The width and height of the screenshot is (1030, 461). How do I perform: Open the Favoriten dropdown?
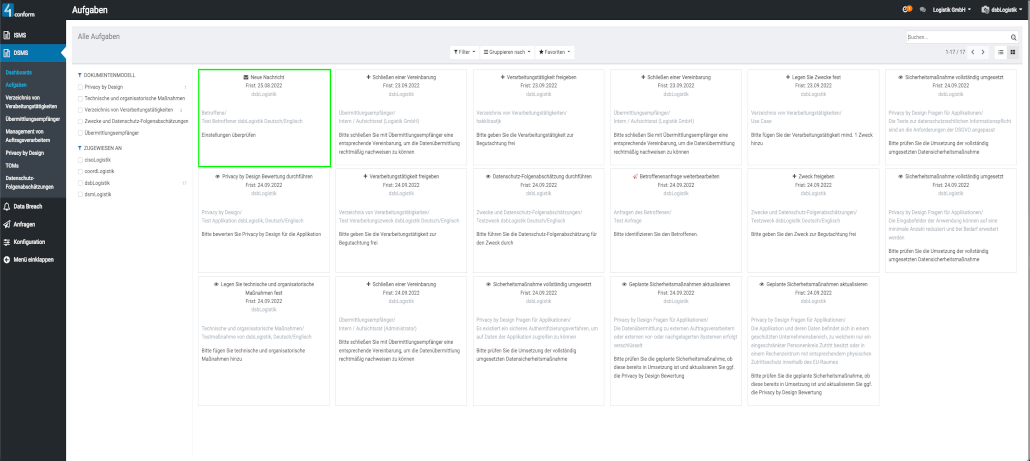tap(555, 51)
